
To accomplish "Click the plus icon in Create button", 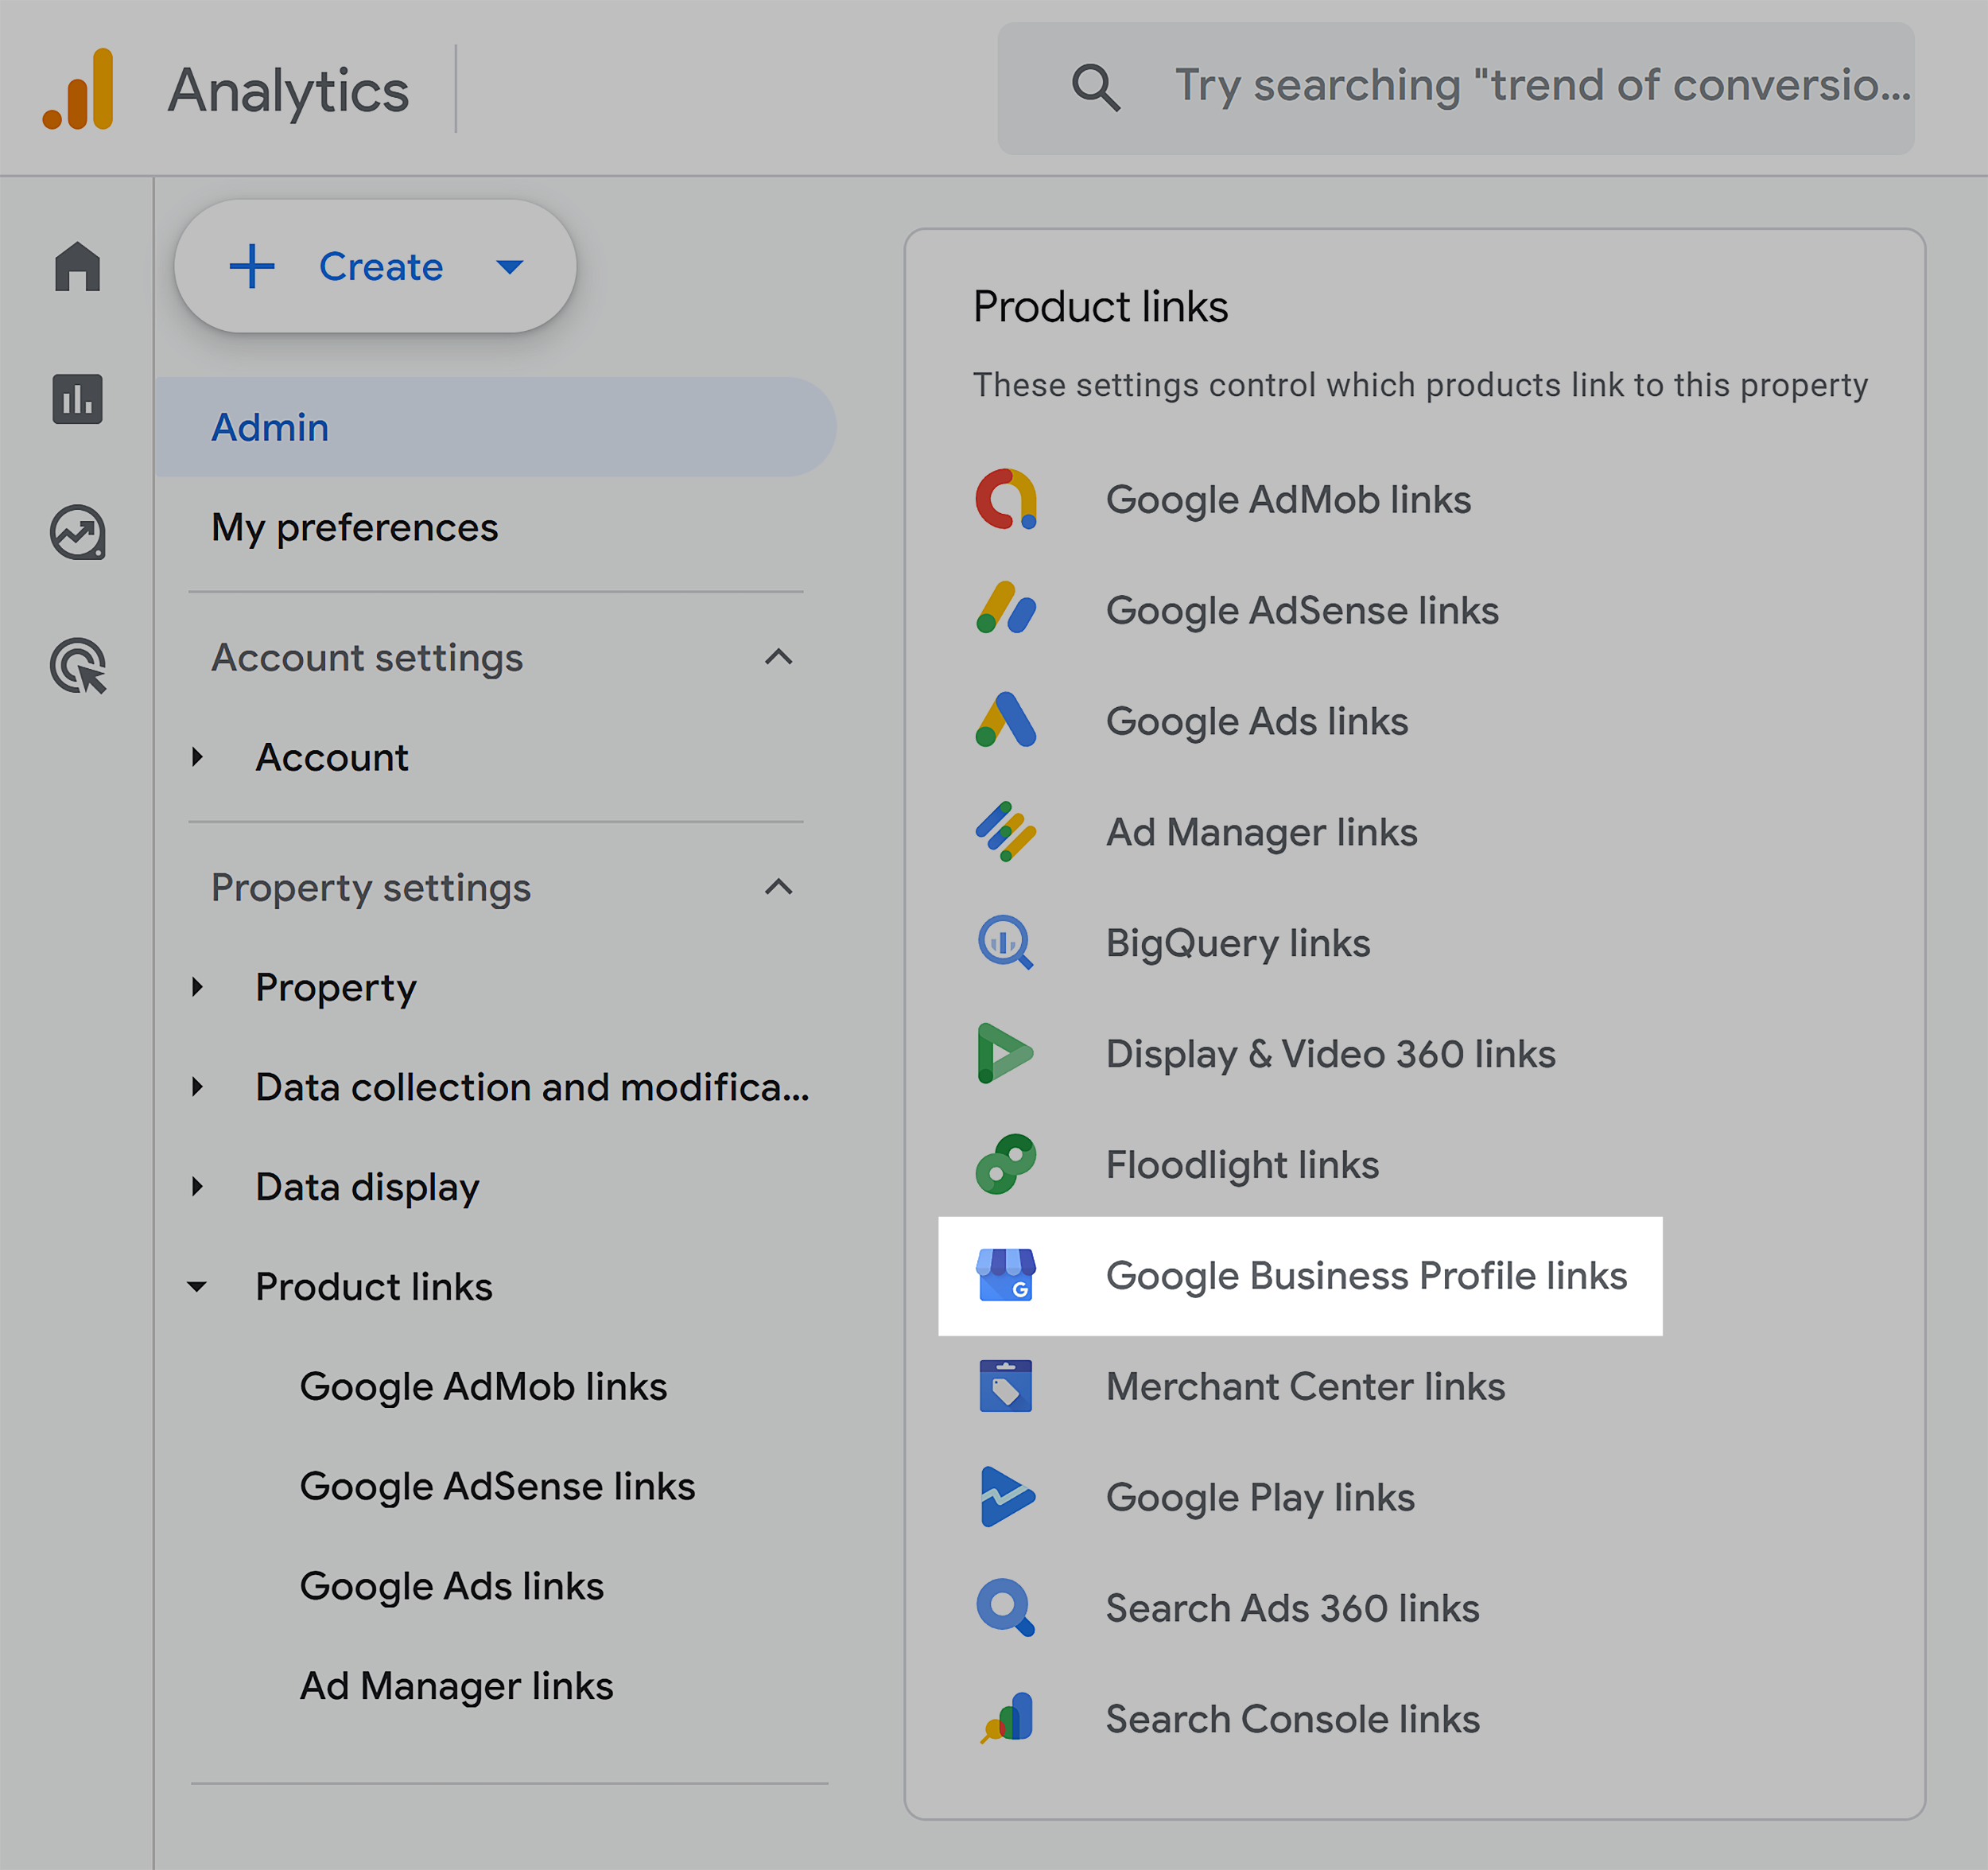I will (252, 266).
